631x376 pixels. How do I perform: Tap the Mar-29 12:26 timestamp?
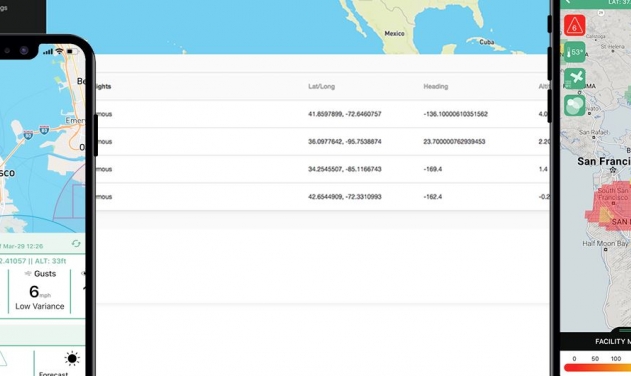click(23, 246)
